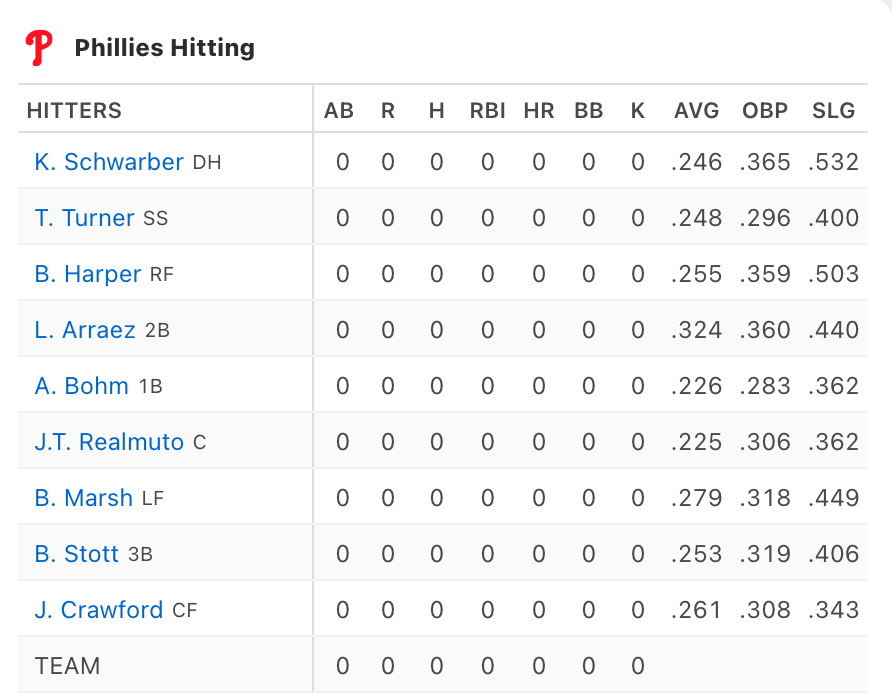Click the AB column header
The width and height of the screenshot is (892, 696).
(339, 110)
